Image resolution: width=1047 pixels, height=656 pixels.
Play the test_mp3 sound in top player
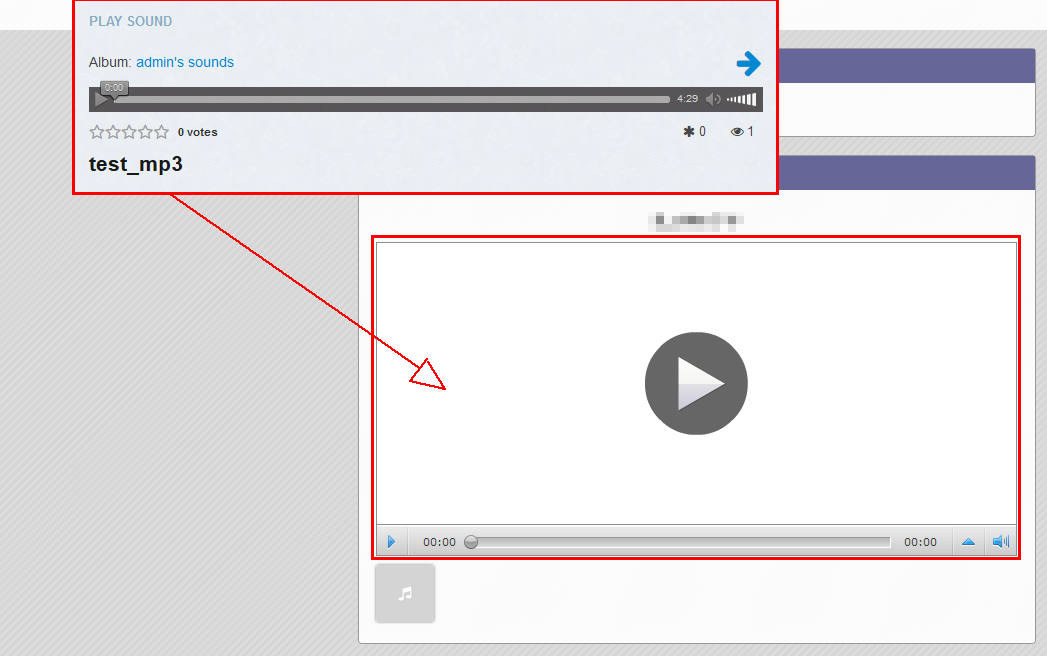[x=101, y=100]
